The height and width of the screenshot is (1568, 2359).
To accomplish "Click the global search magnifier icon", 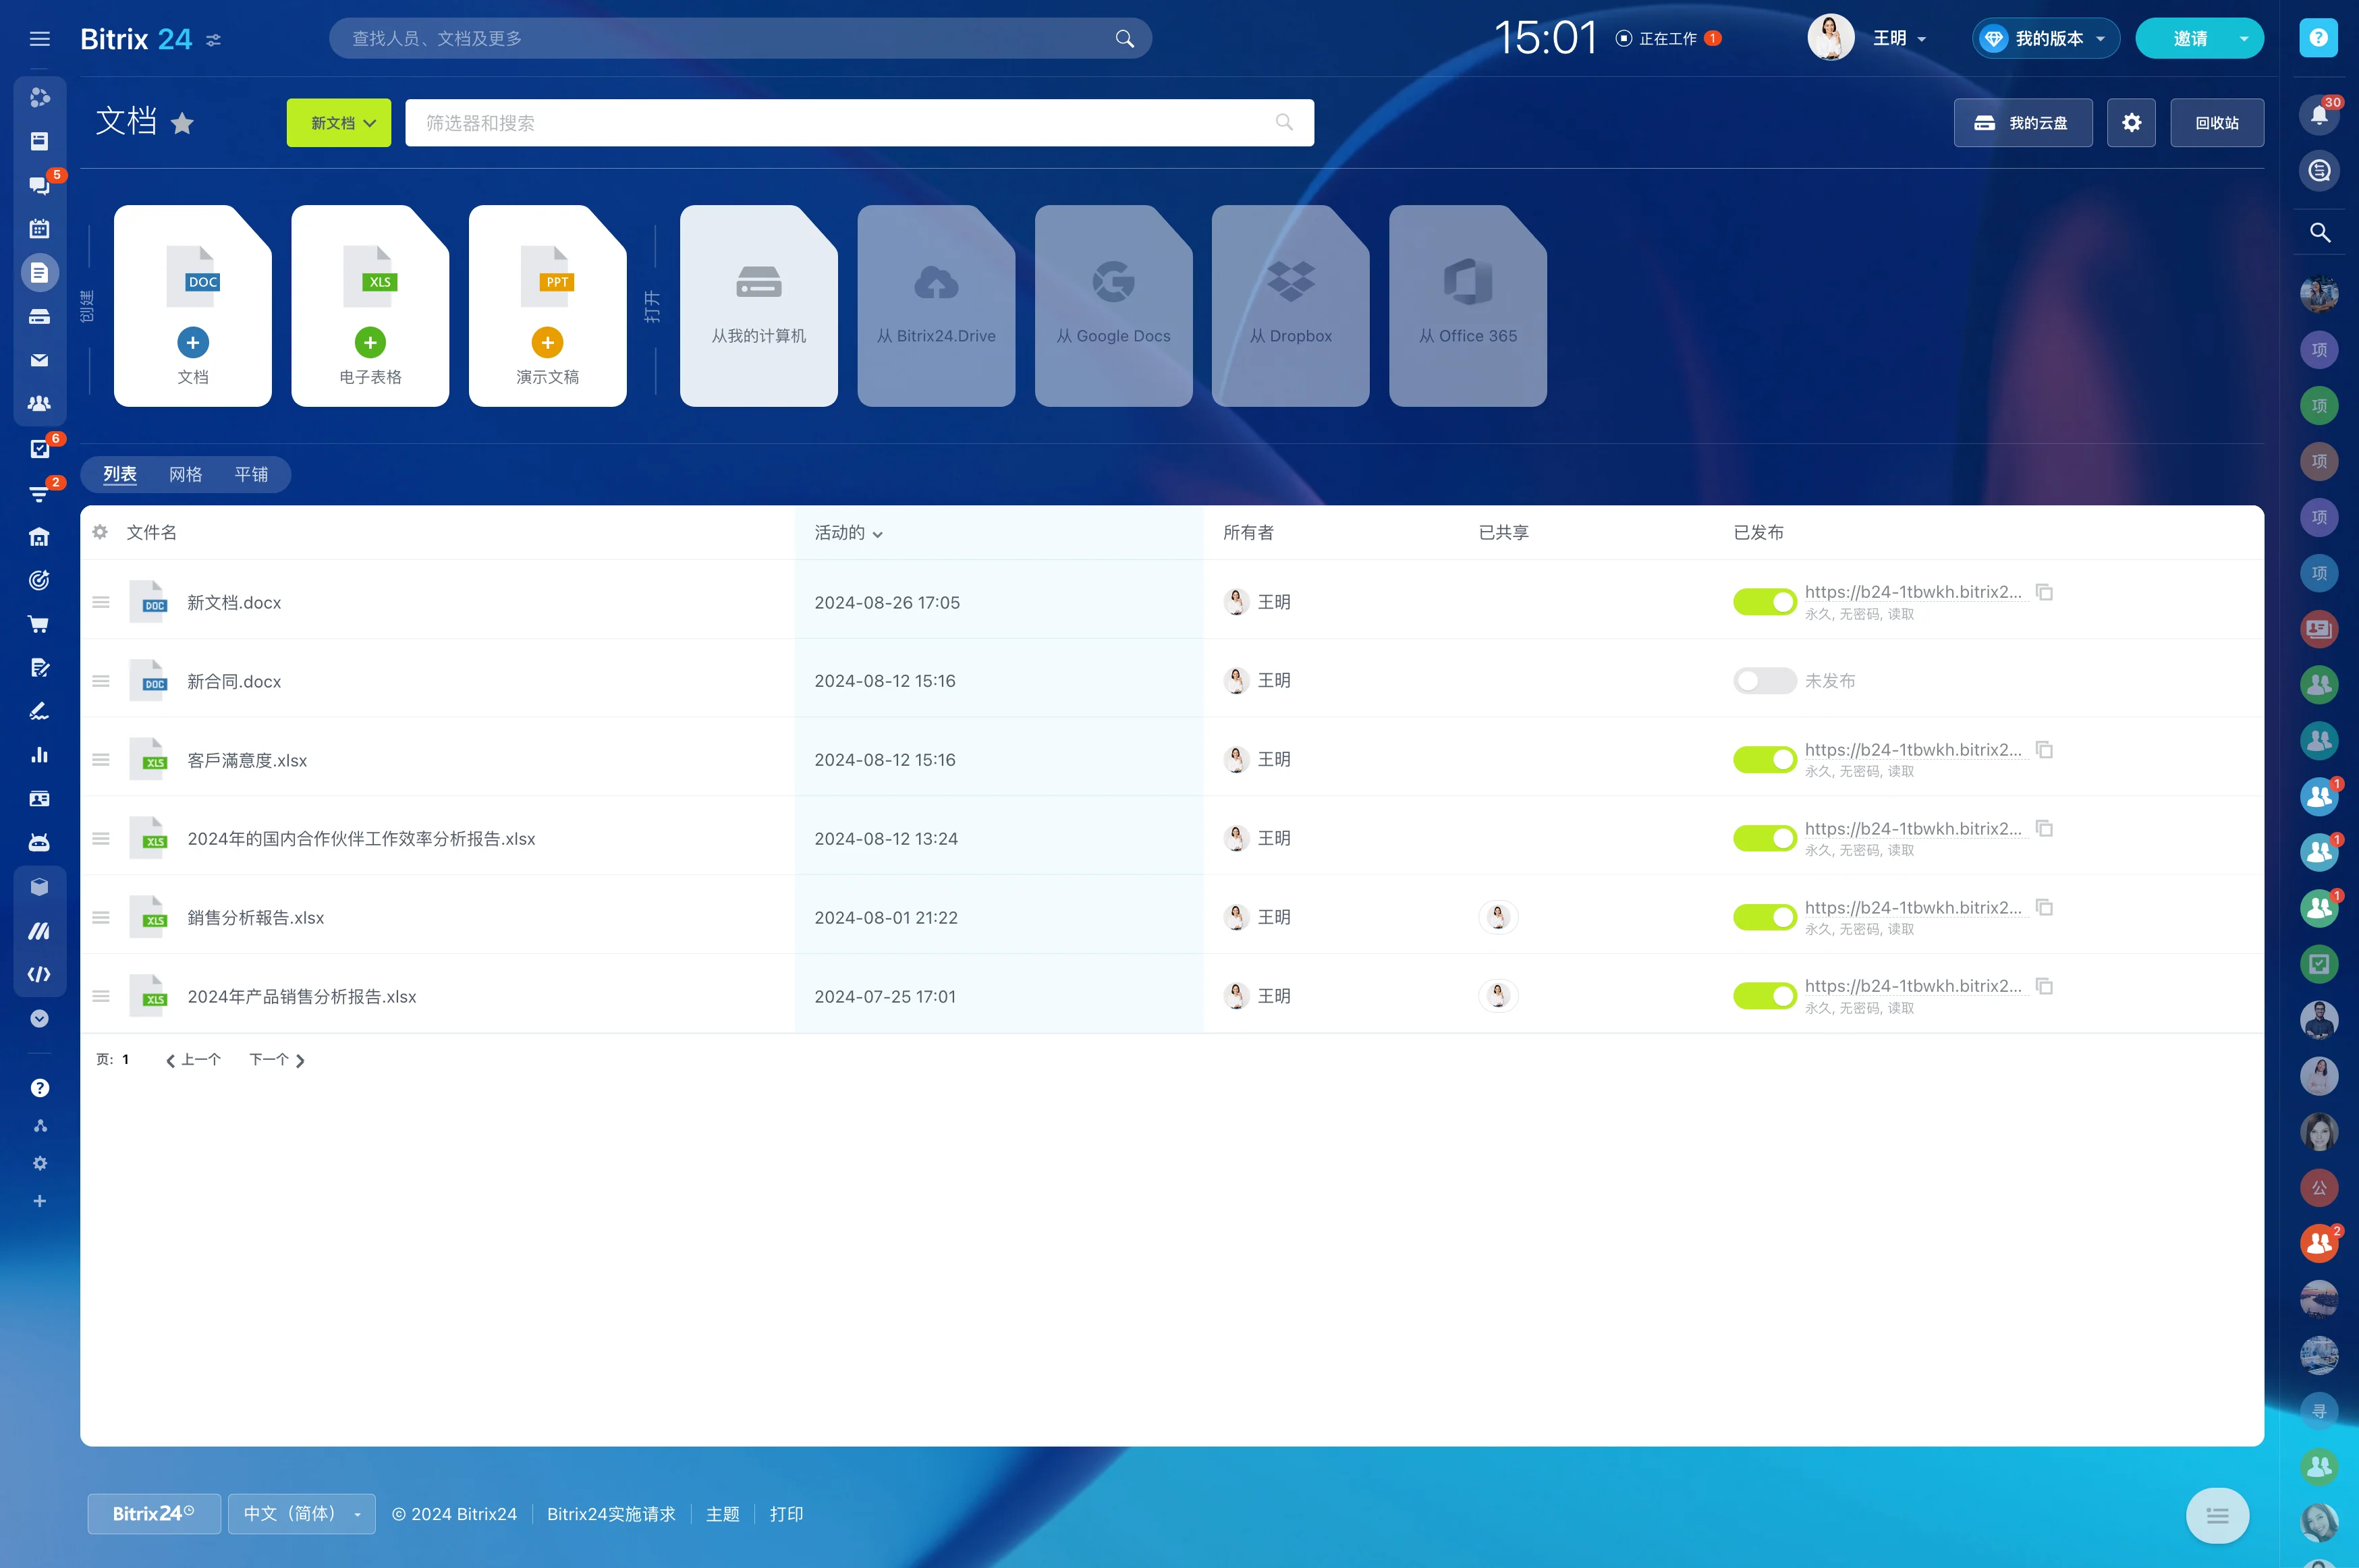I will coord(1124,39).
